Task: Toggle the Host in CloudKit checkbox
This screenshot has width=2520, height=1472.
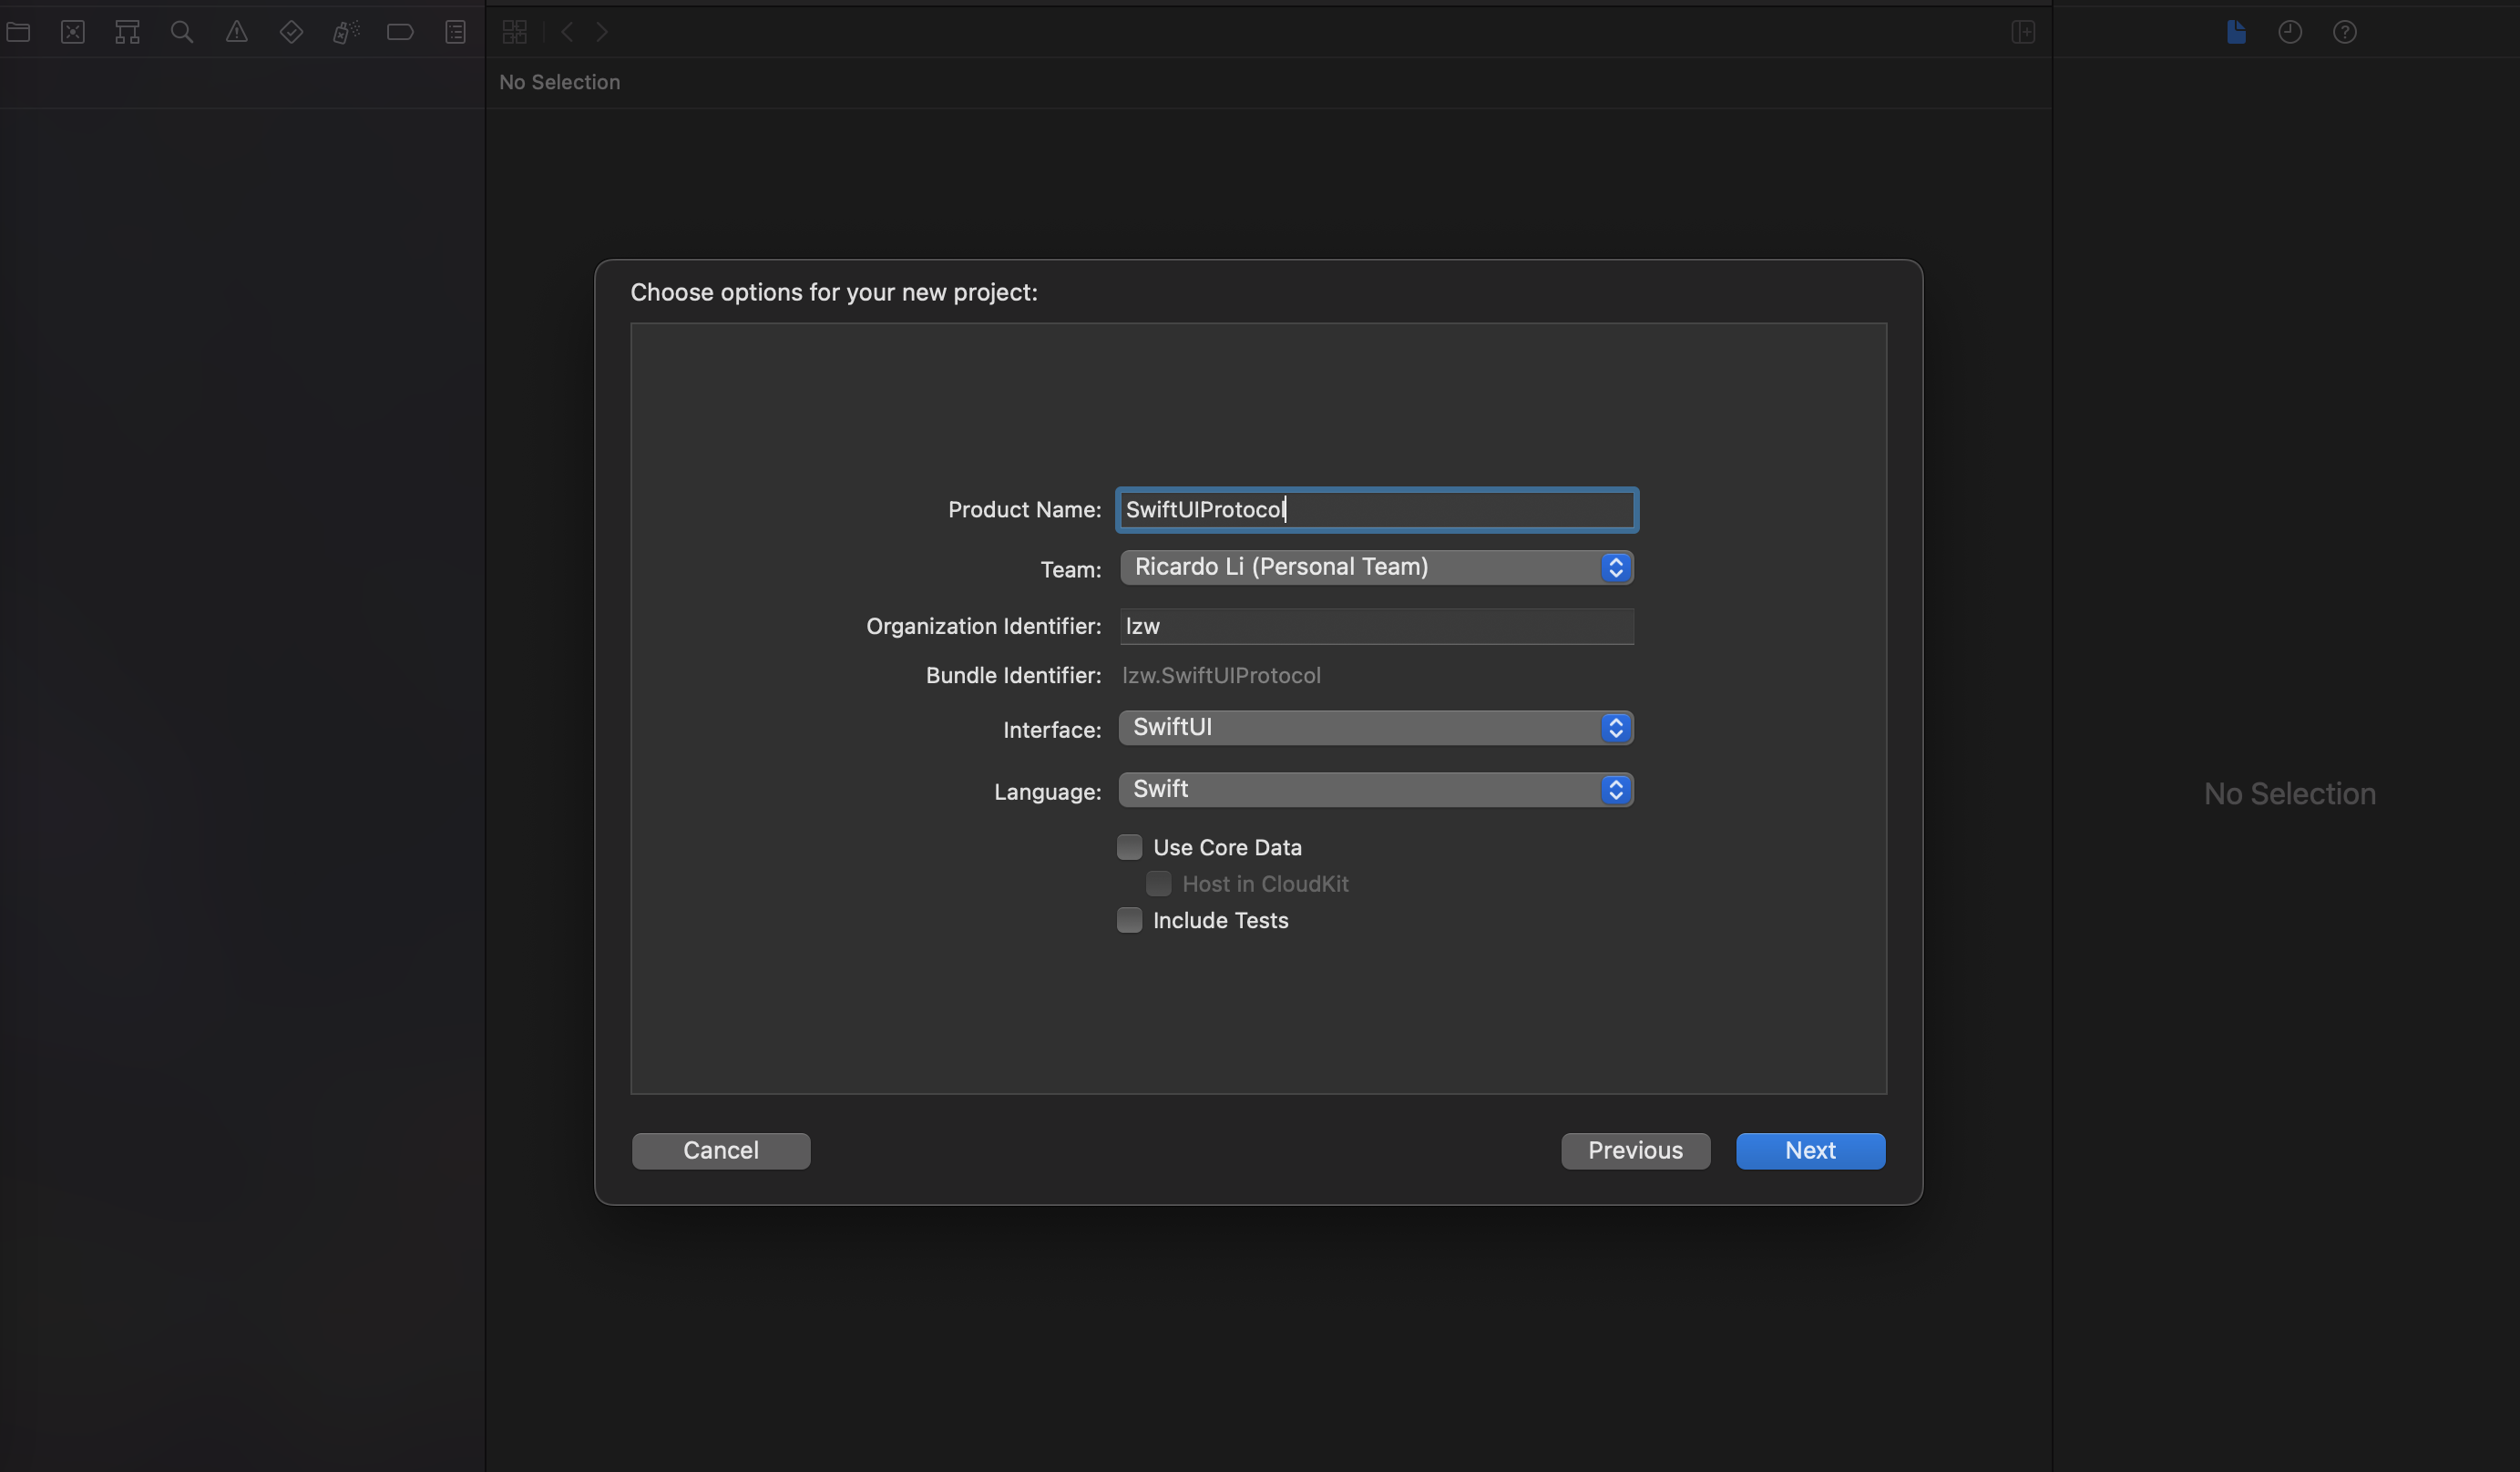Action: tap(1158, 884)
